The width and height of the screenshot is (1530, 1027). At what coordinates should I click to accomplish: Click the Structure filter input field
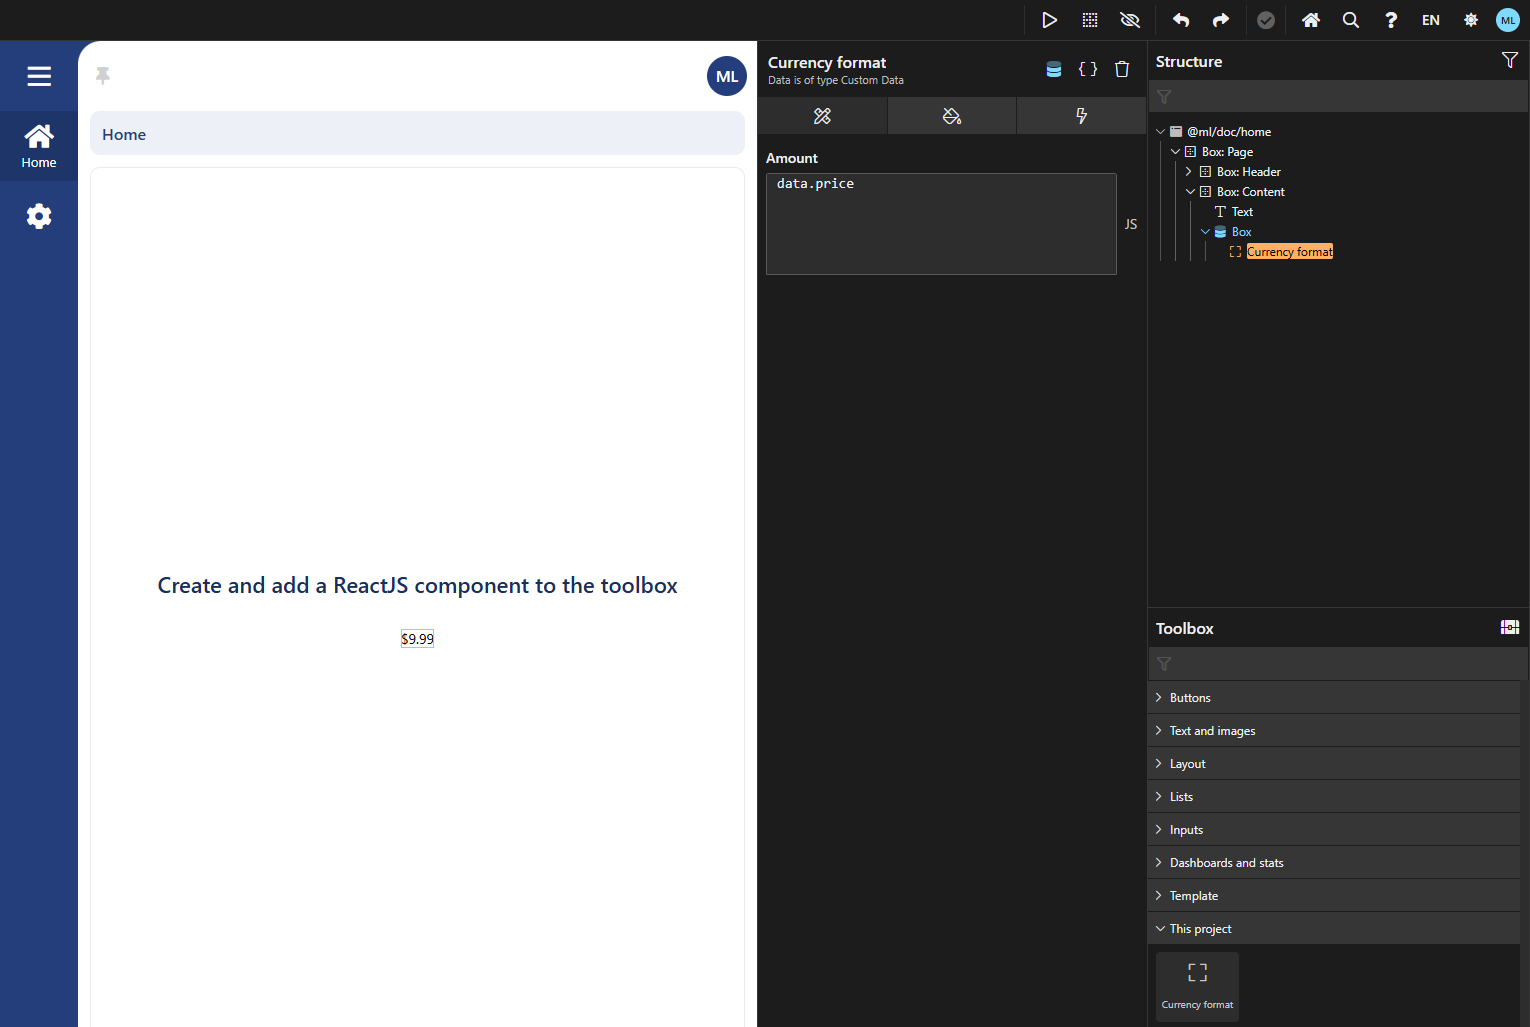tap(1338, 96)
